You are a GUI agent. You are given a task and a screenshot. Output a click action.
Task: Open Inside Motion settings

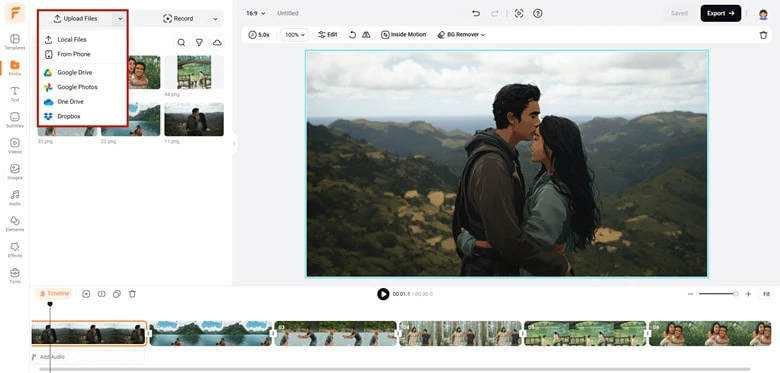coord(403,35)
